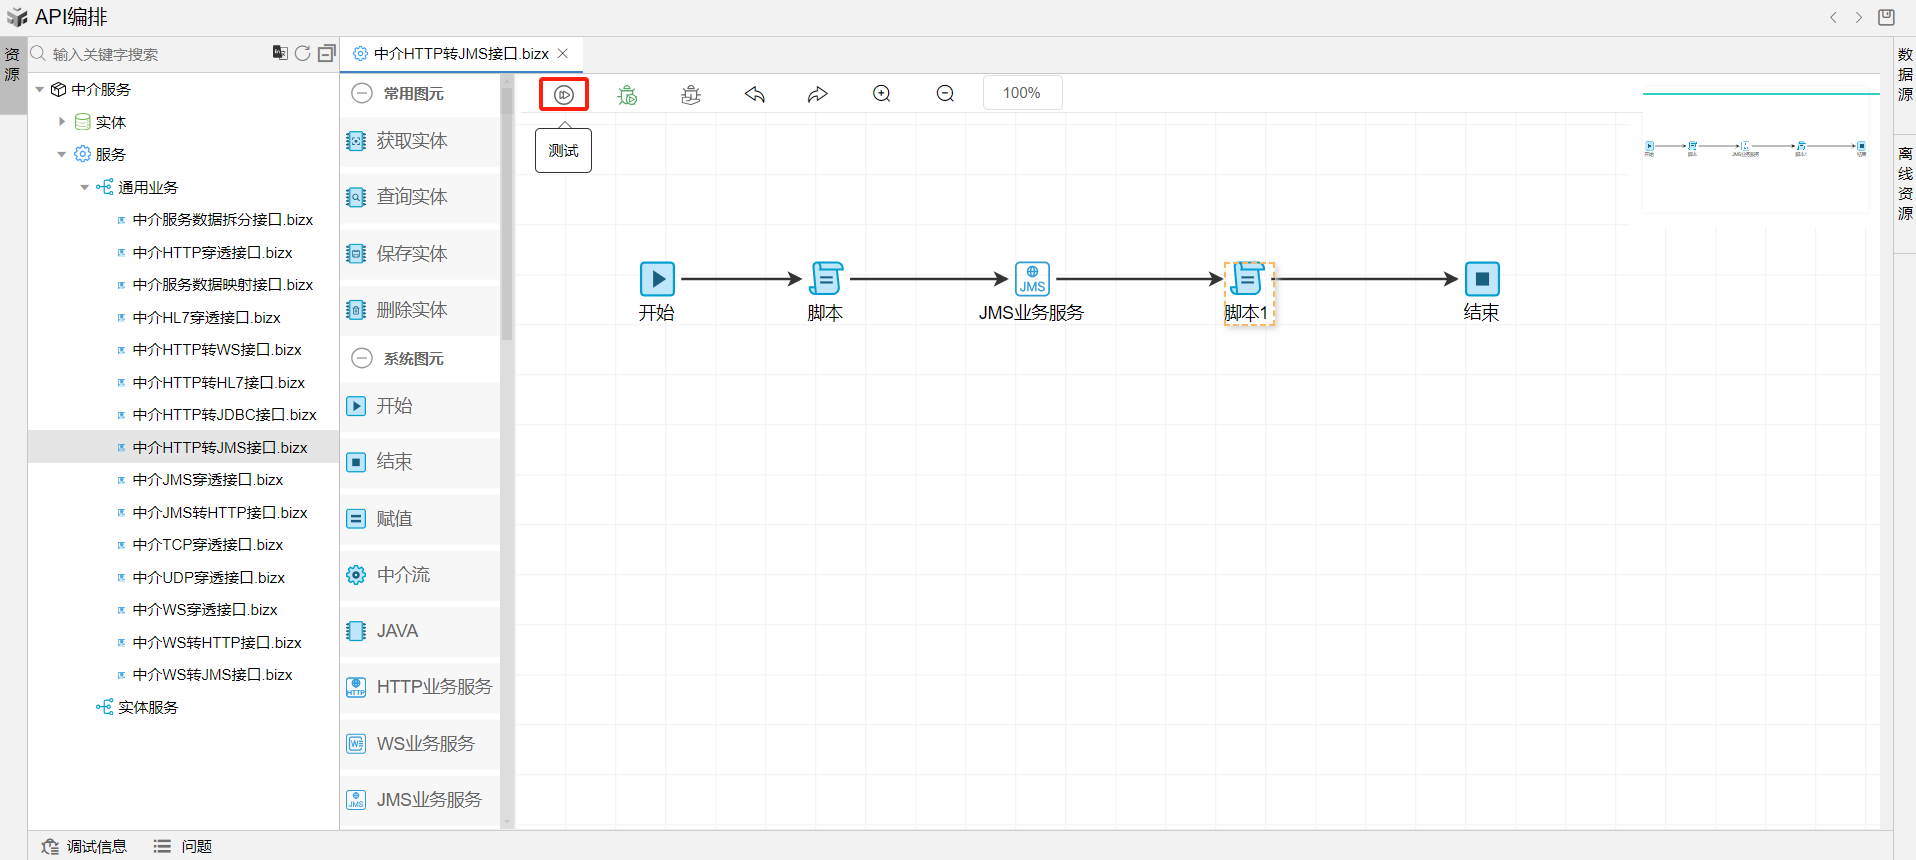This screenshot has width=1916, height=860.
Task: Open 中介WS转JMS接口.bizx in the tree
Action: tap(212, 675)
